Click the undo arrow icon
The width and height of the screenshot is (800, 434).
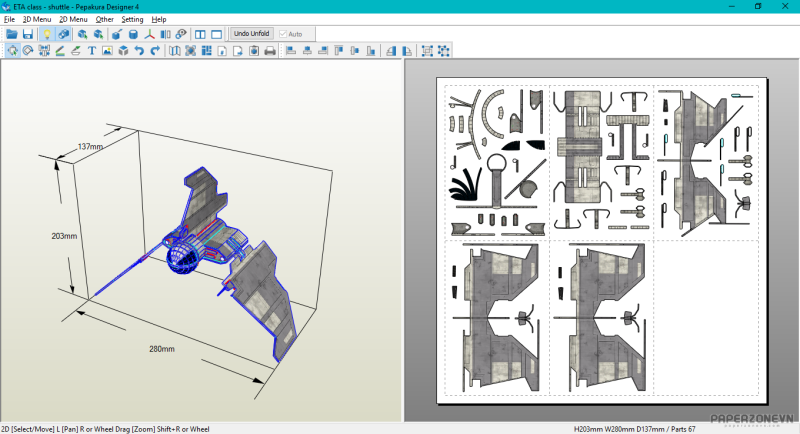click(x=139, y=50)
